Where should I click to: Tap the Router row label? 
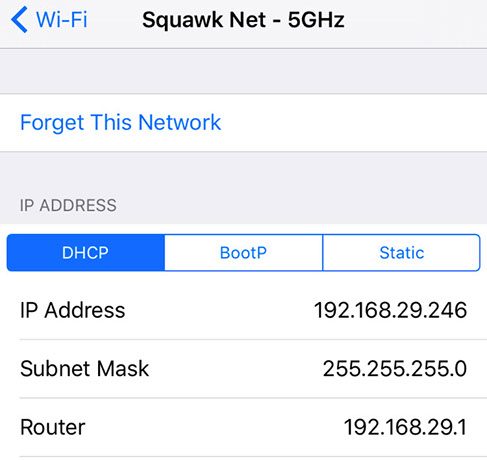point(53,427)
